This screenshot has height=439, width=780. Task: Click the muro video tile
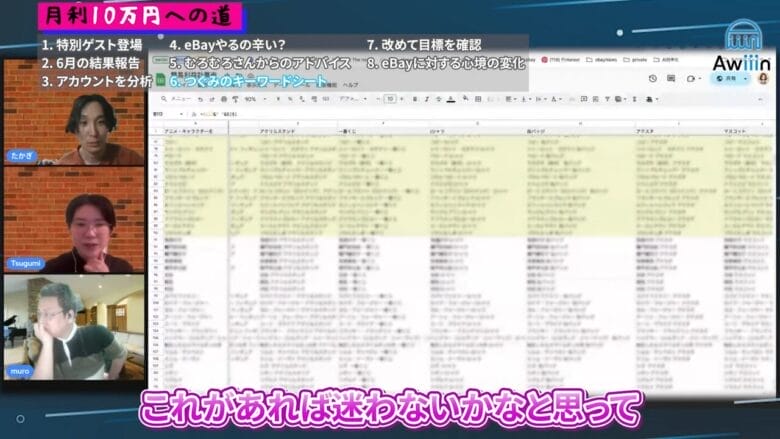pos(74,327)
